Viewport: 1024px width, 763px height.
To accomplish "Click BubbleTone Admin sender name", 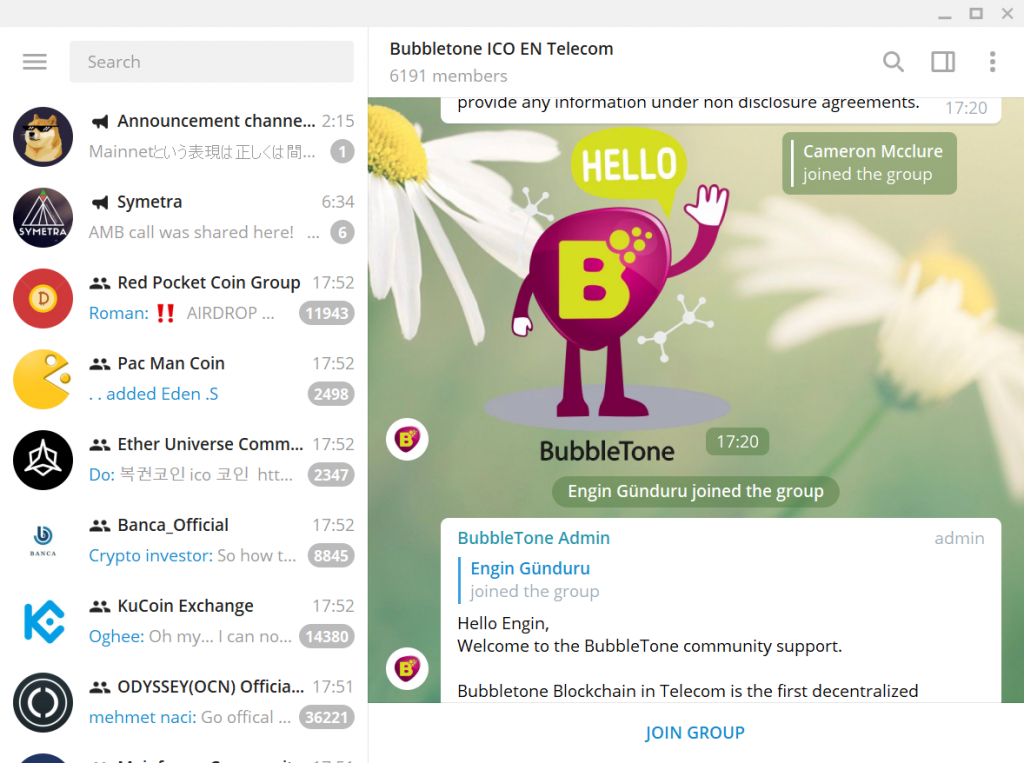I will (x=534, y=538).
